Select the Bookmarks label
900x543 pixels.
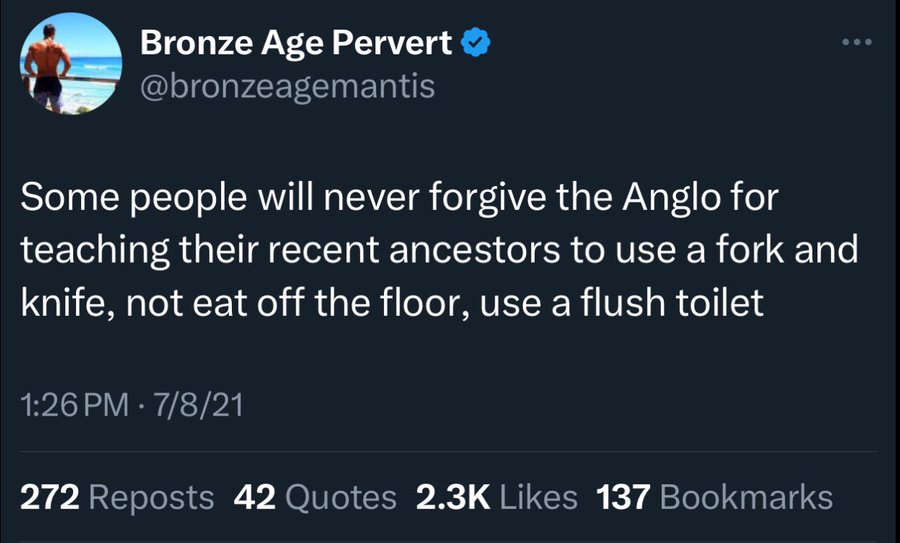pyautogui.click(x=746, y=497)
